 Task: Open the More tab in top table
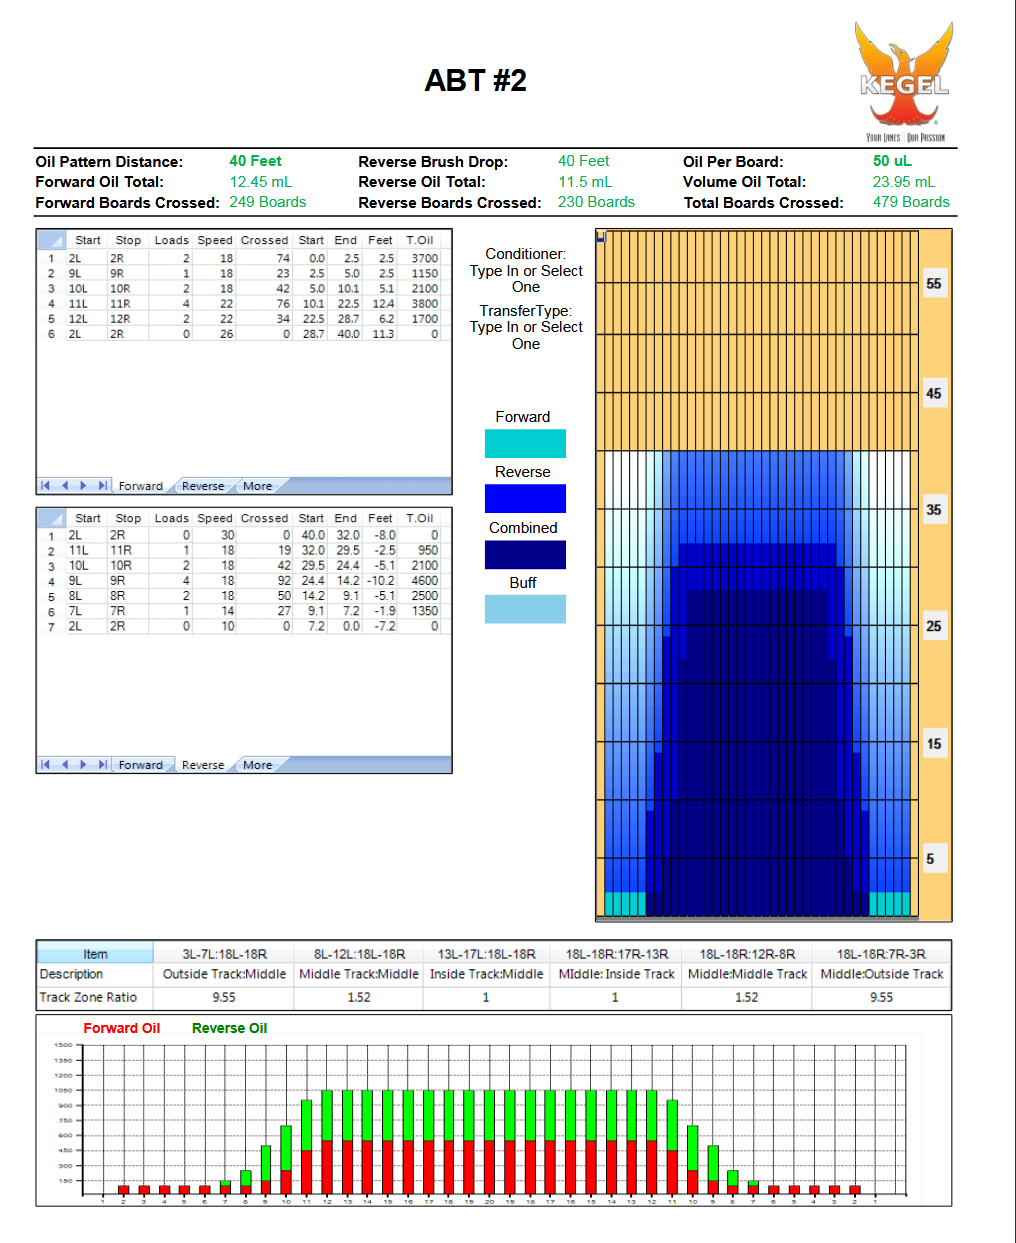point(257,486)
